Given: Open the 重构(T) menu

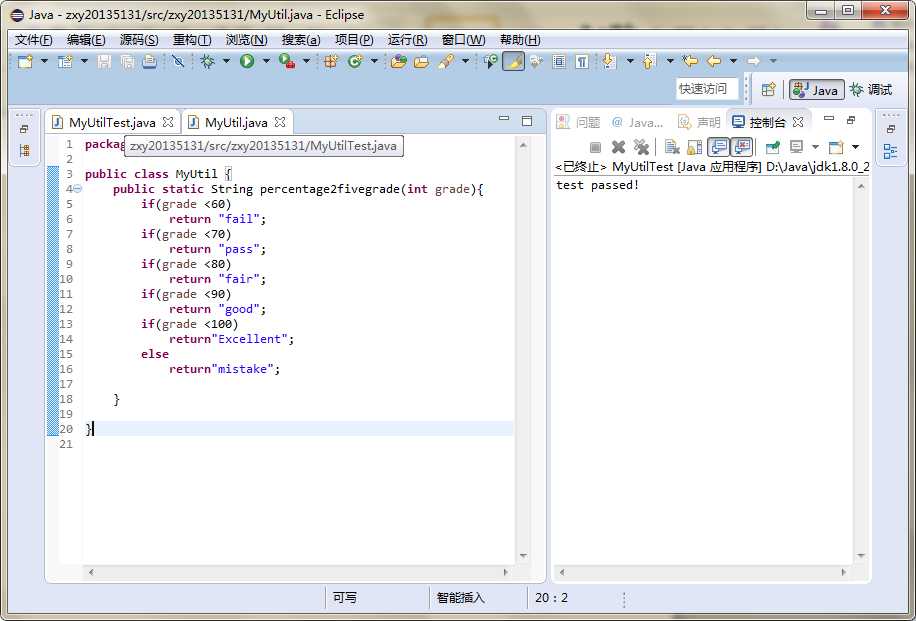Looking at the screenshot, I should click(x=192, y=40).
